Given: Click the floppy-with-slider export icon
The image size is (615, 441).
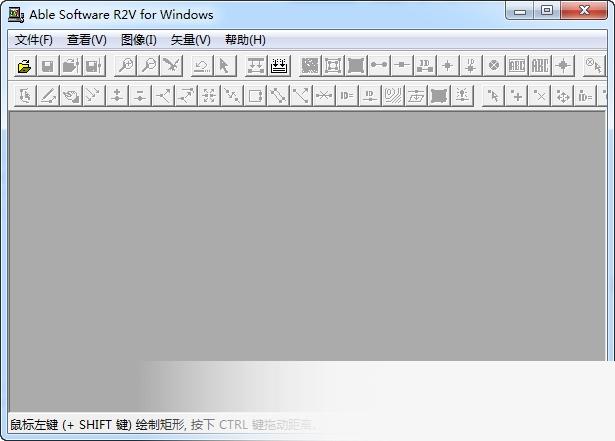Looking at the screenshot, I should (94, 66).
